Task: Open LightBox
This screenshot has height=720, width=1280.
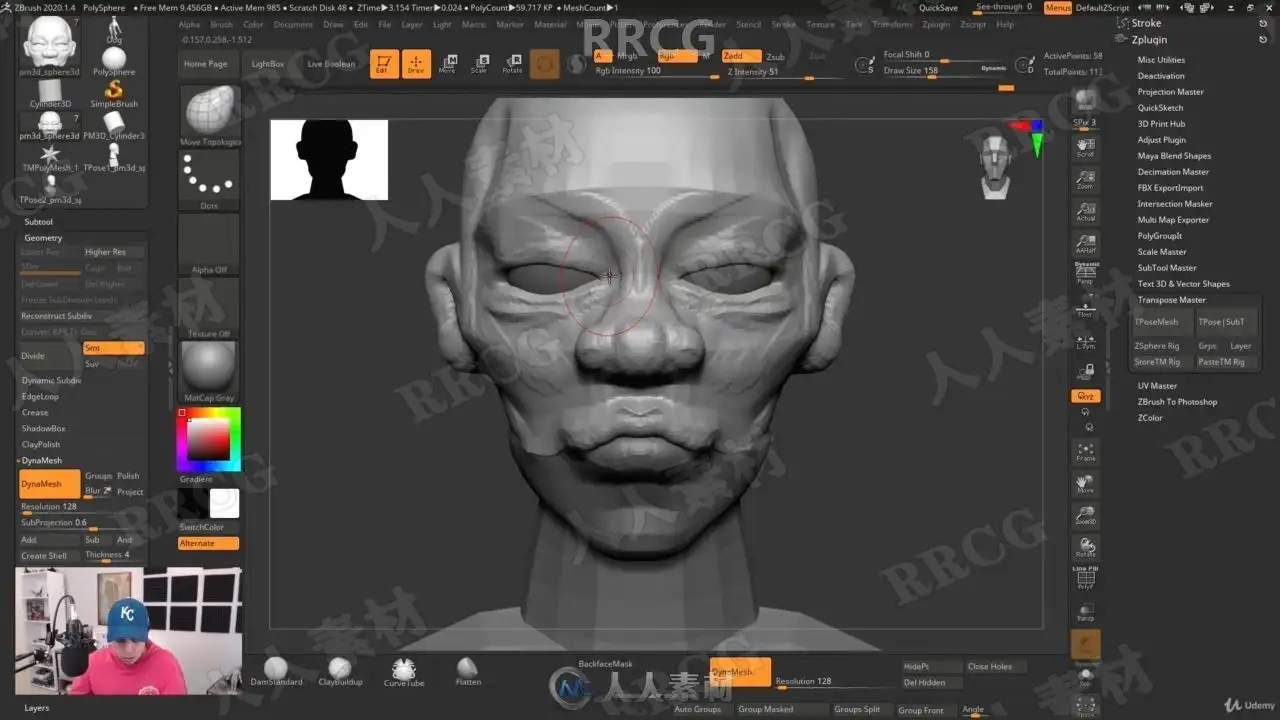Action: (268, 64)
